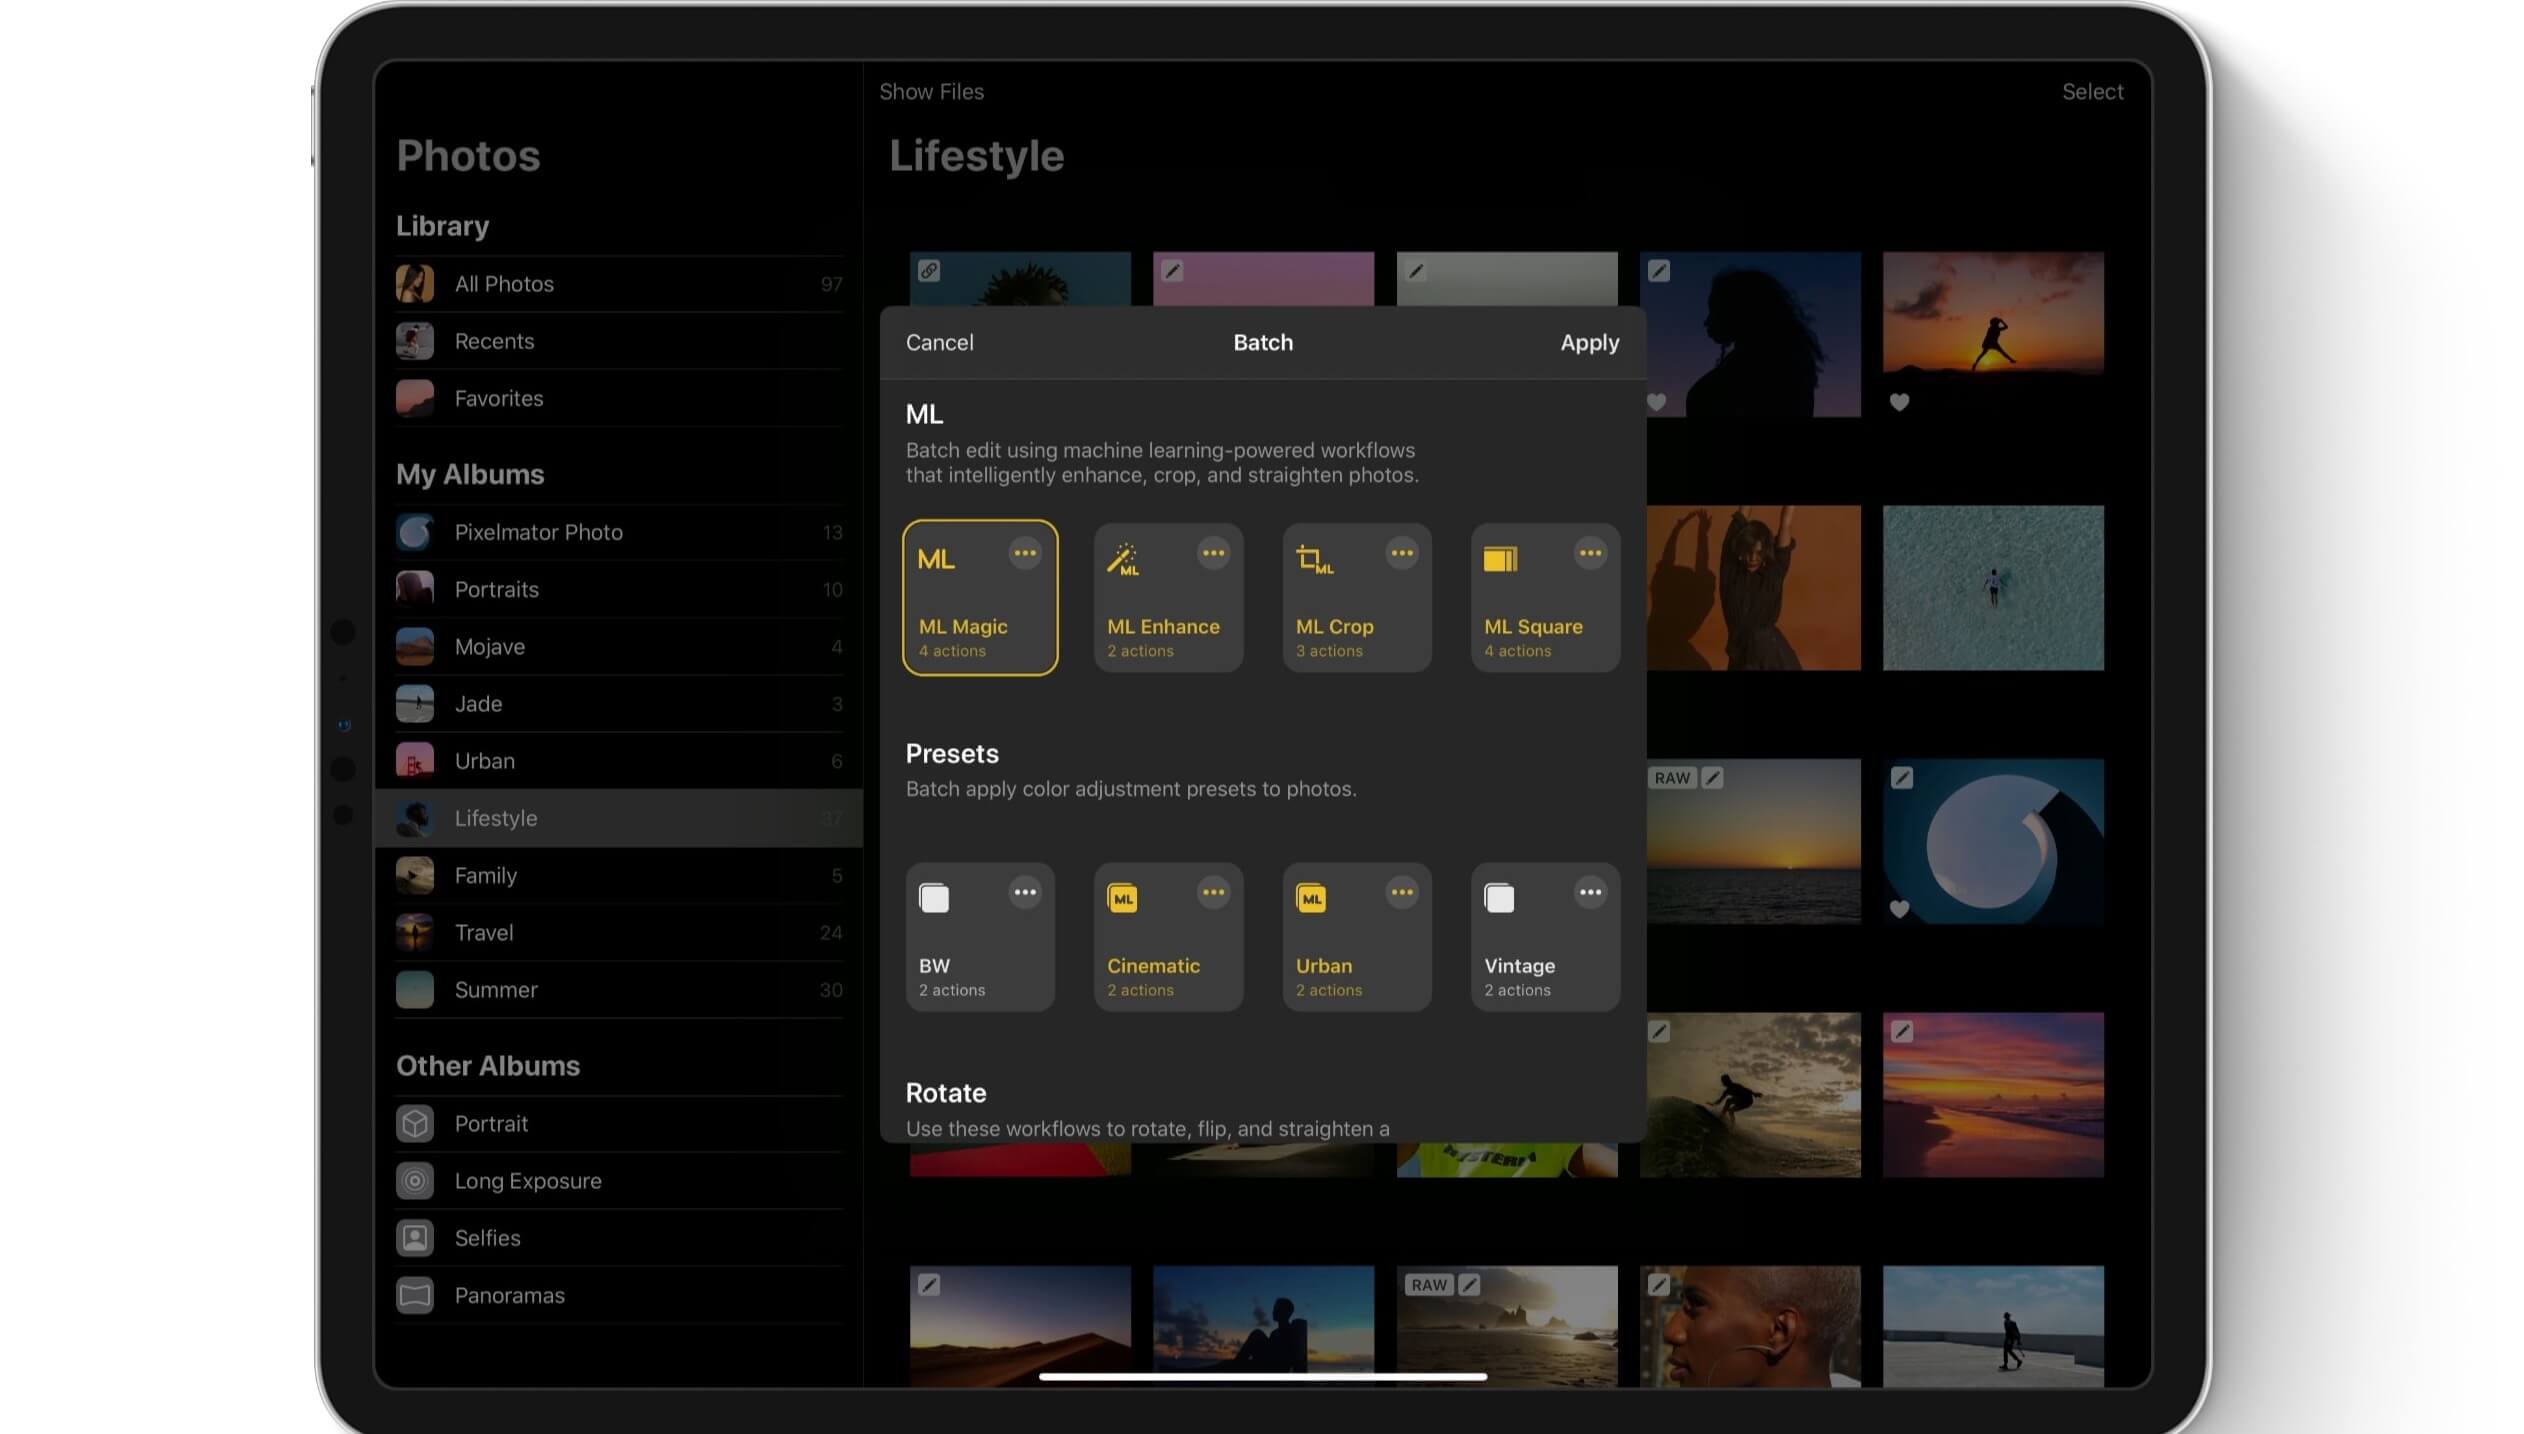The height and width of the screenshot is (1434, 2524).
Task: Select the Cinematic preset card
Action: tap(1168, 937)
